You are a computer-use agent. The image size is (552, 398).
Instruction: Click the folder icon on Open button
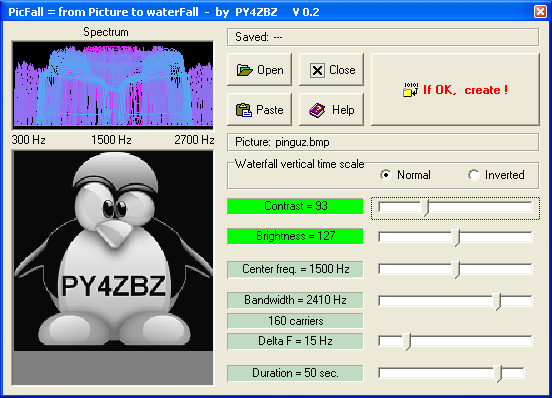(x=245, y=70)
